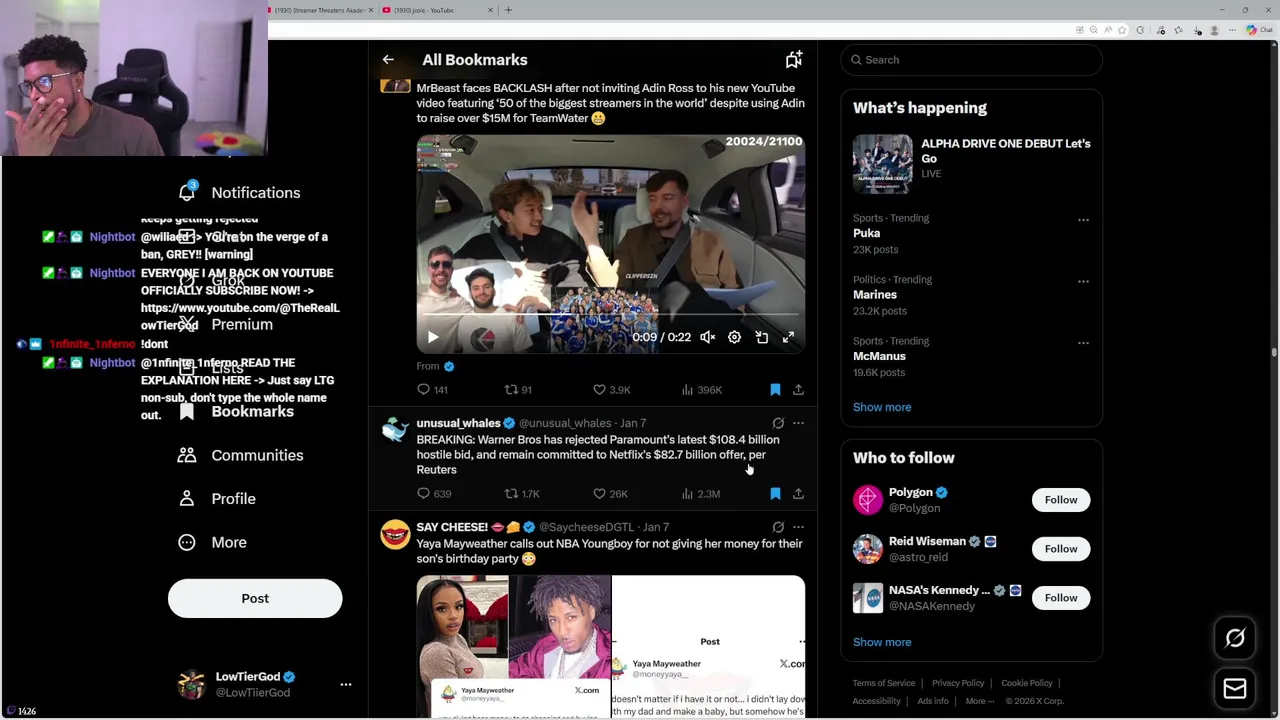Play the MrBeast video

coord(433,338)
